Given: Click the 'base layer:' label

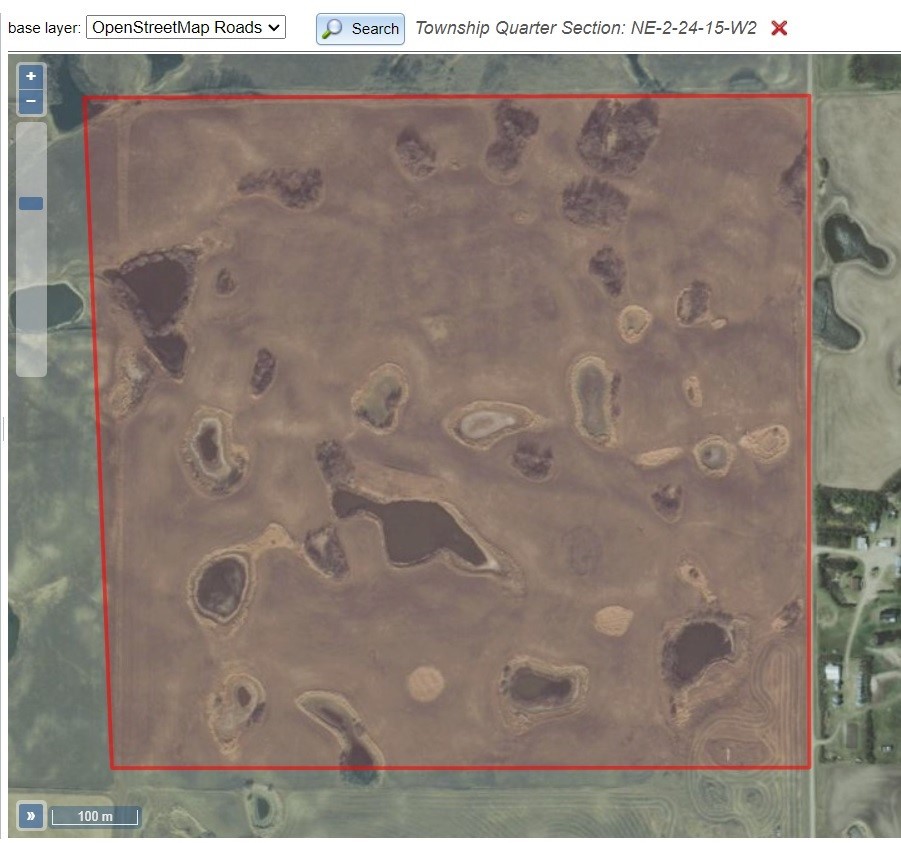Looking at the screenshot, I should point(44,28).
